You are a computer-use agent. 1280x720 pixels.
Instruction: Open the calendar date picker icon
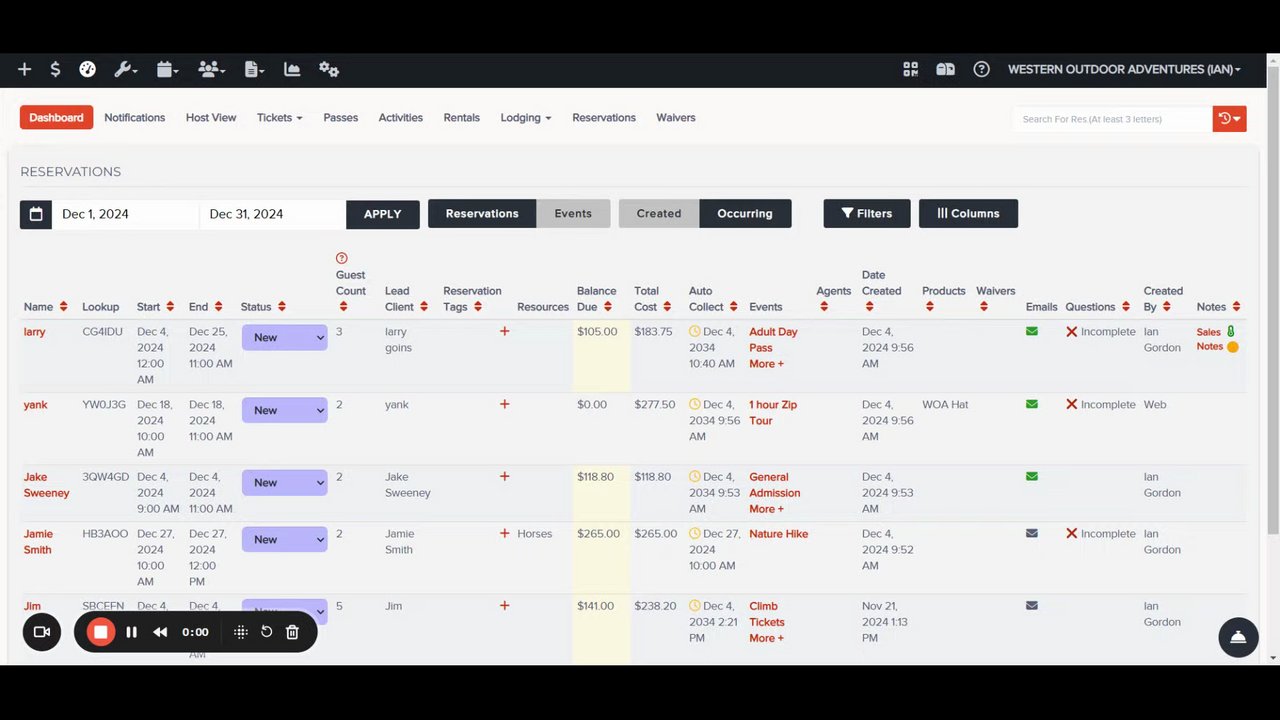tap(36, 214)
